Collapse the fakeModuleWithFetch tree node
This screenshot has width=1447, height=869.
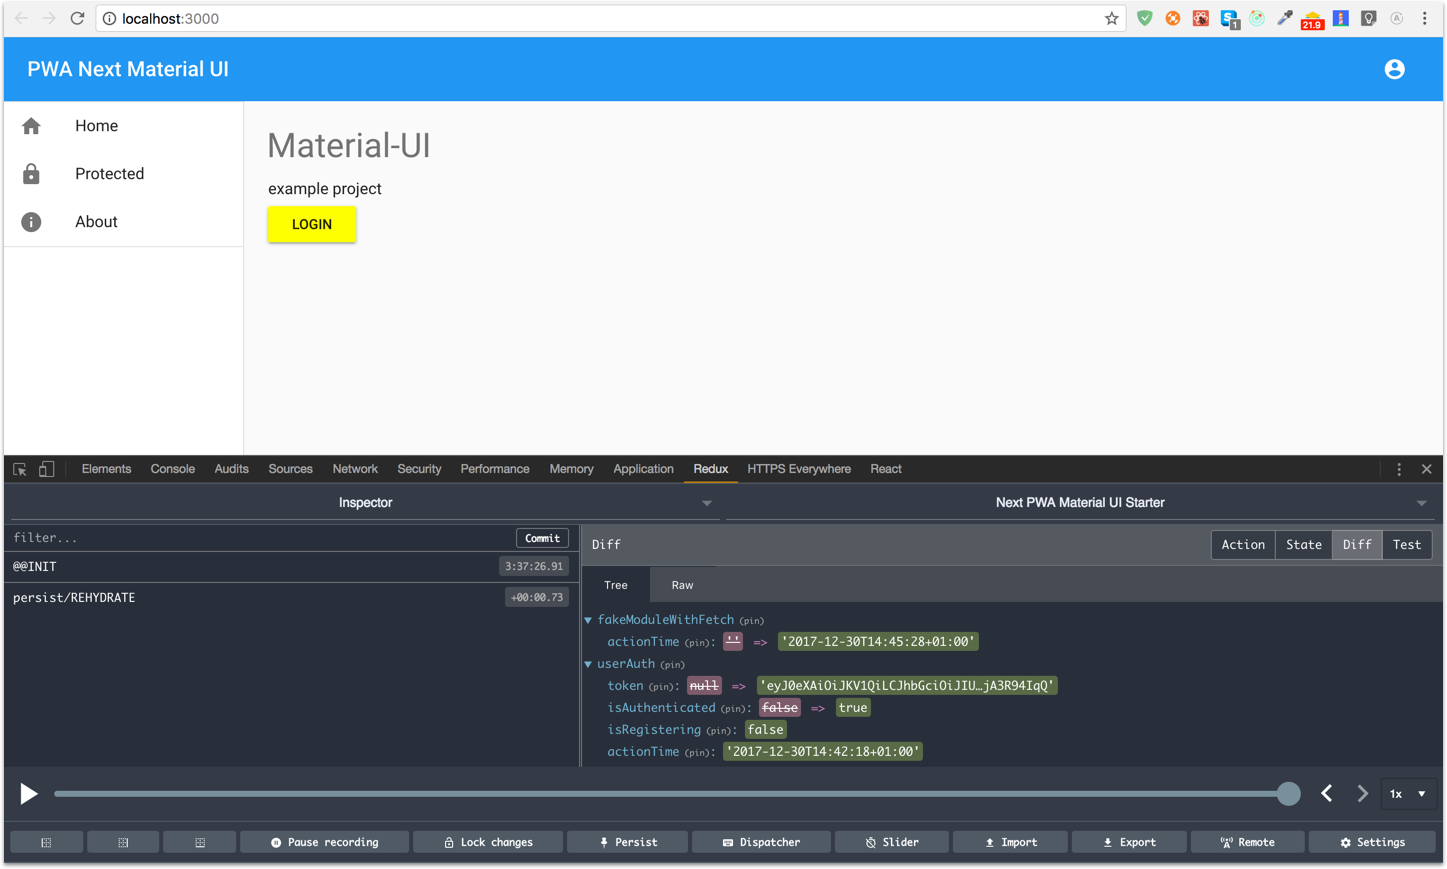(x=588, y=620)
